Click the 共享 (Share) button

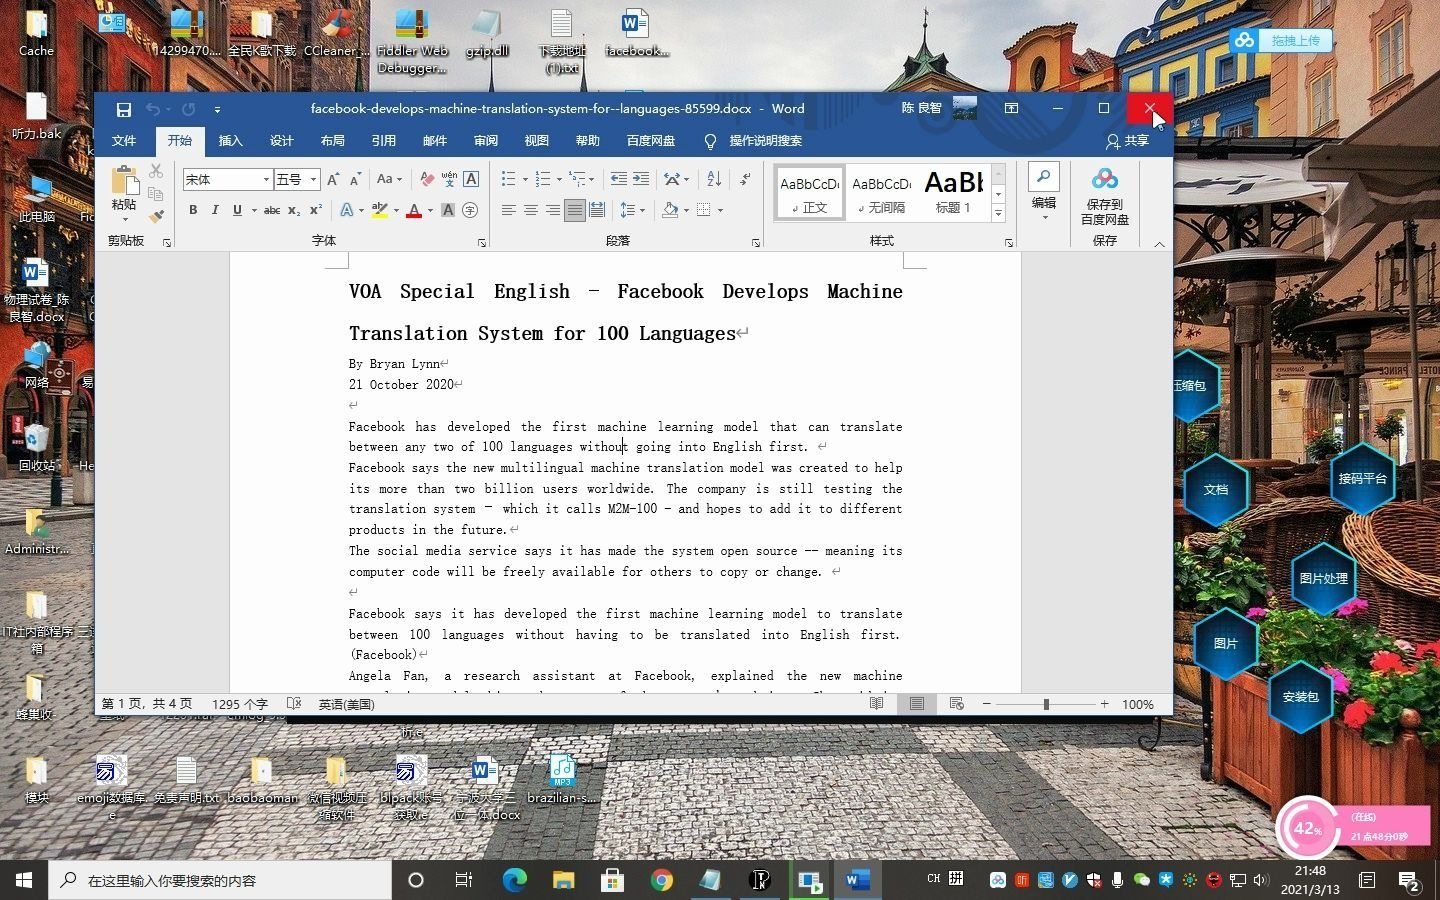tap(1128, 141)
